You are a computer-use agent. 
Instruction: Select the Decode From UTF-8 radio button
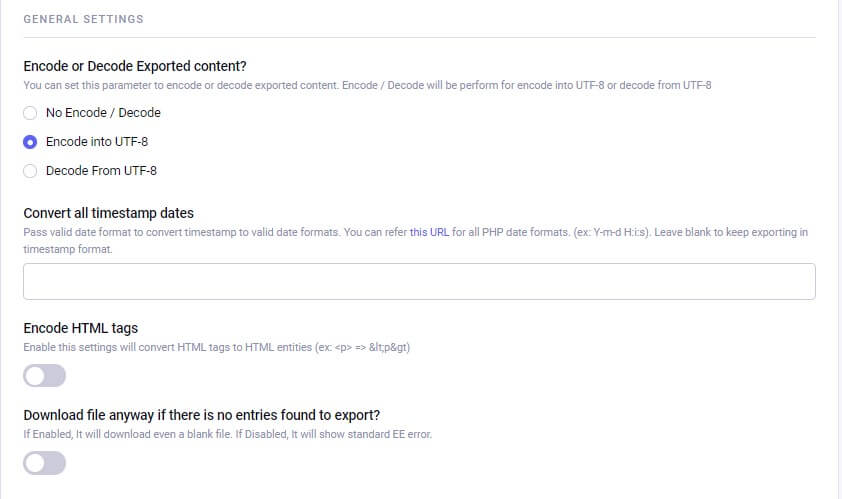(x=30, y=171)
